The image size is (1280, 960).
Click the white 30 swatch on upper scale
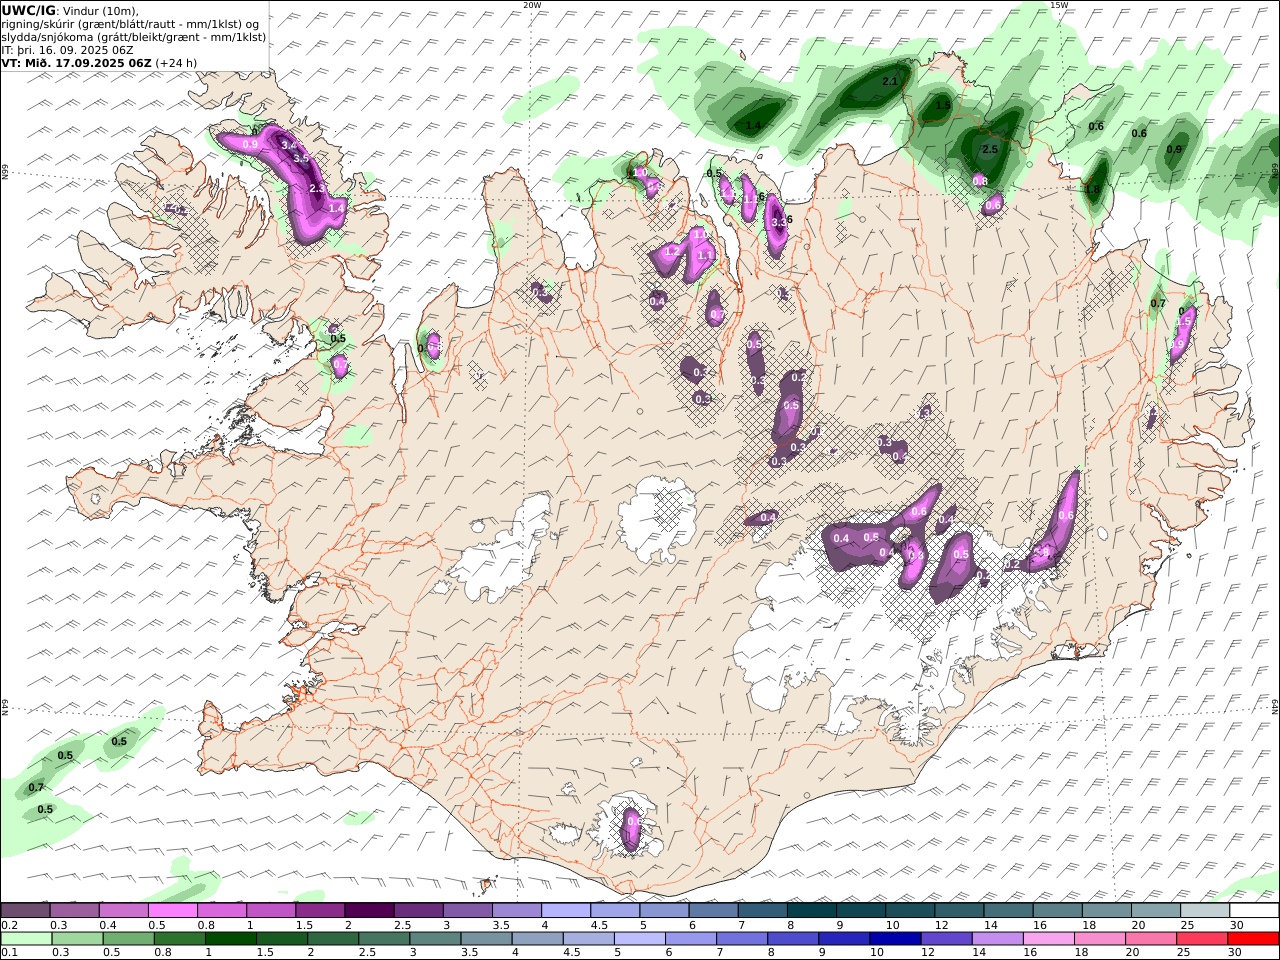pos(1254,911)
